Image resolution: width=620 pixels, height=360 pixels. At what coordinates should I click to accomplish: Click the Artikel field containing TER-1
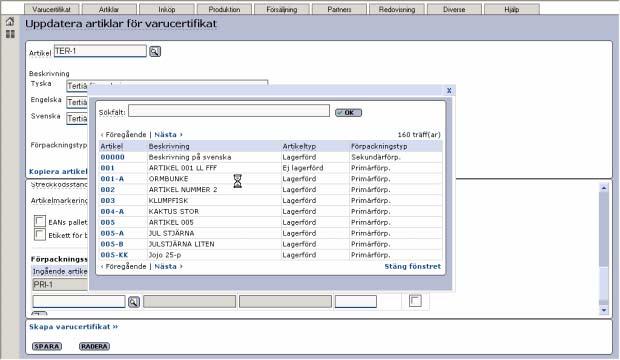pos(100,51)
